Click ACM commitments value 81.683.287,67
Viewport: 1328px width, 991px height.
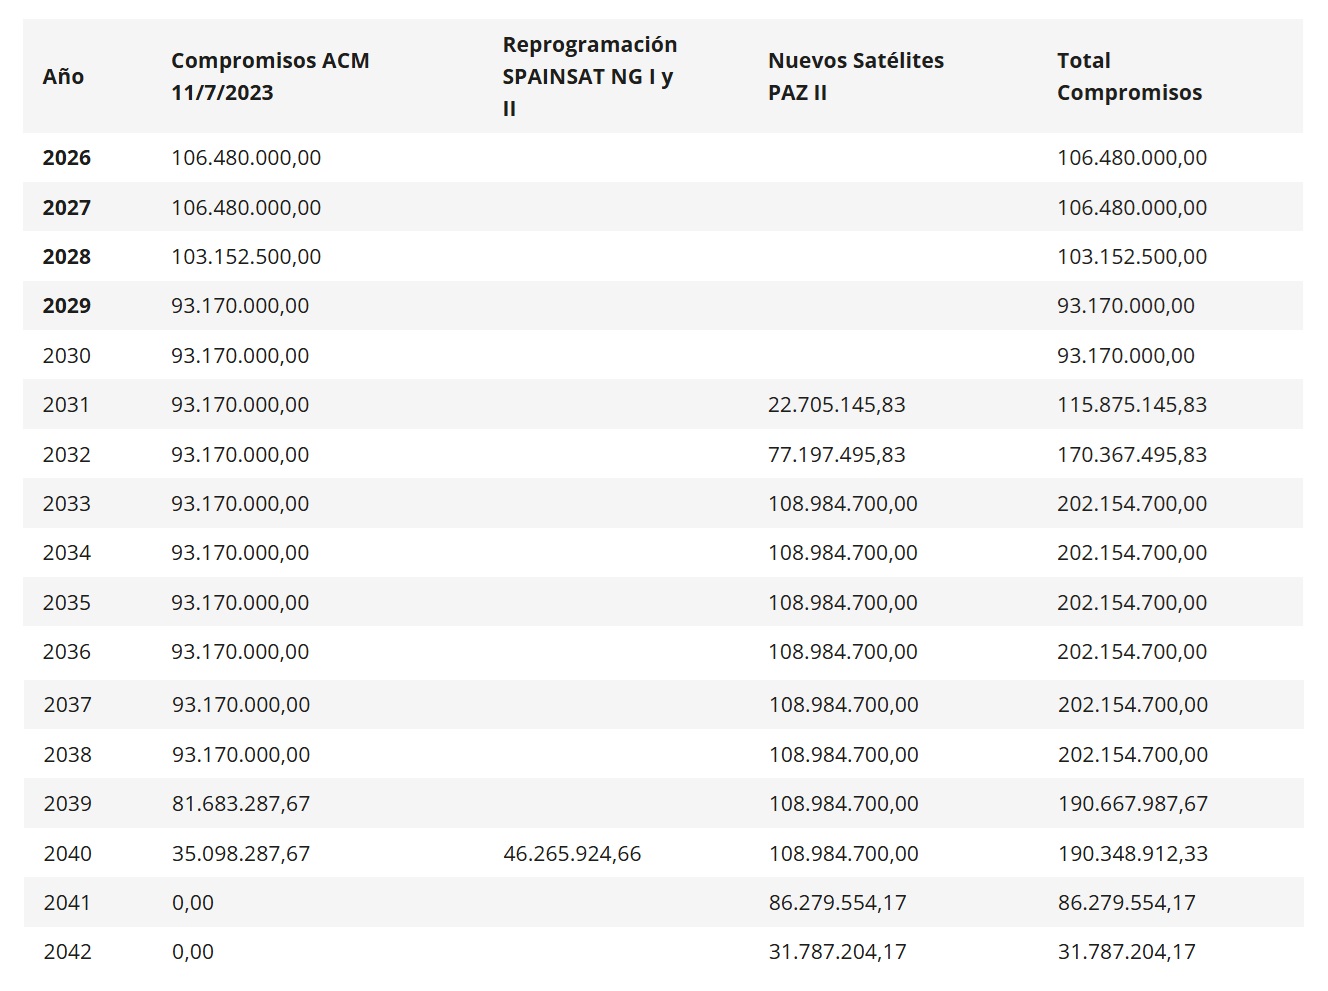pos(241,804)
